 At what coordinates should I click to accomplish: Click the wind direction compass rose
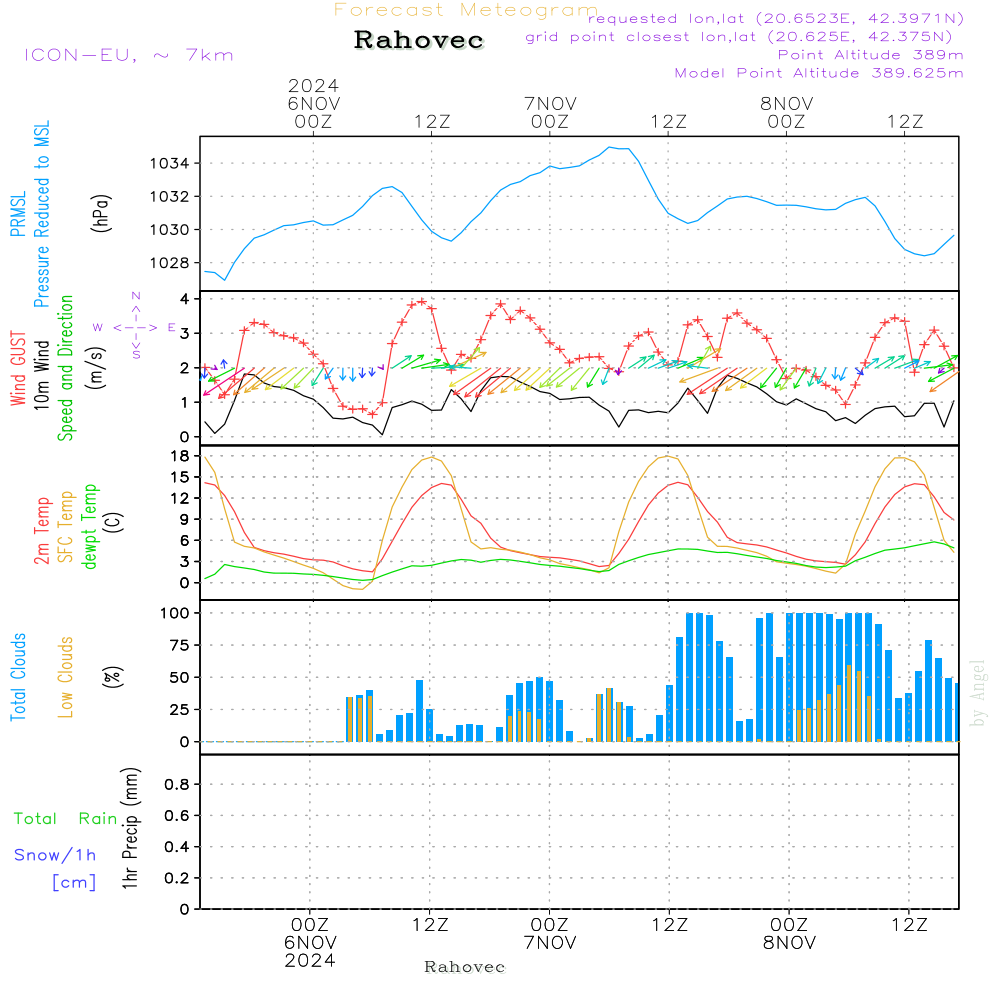point(135,327)
